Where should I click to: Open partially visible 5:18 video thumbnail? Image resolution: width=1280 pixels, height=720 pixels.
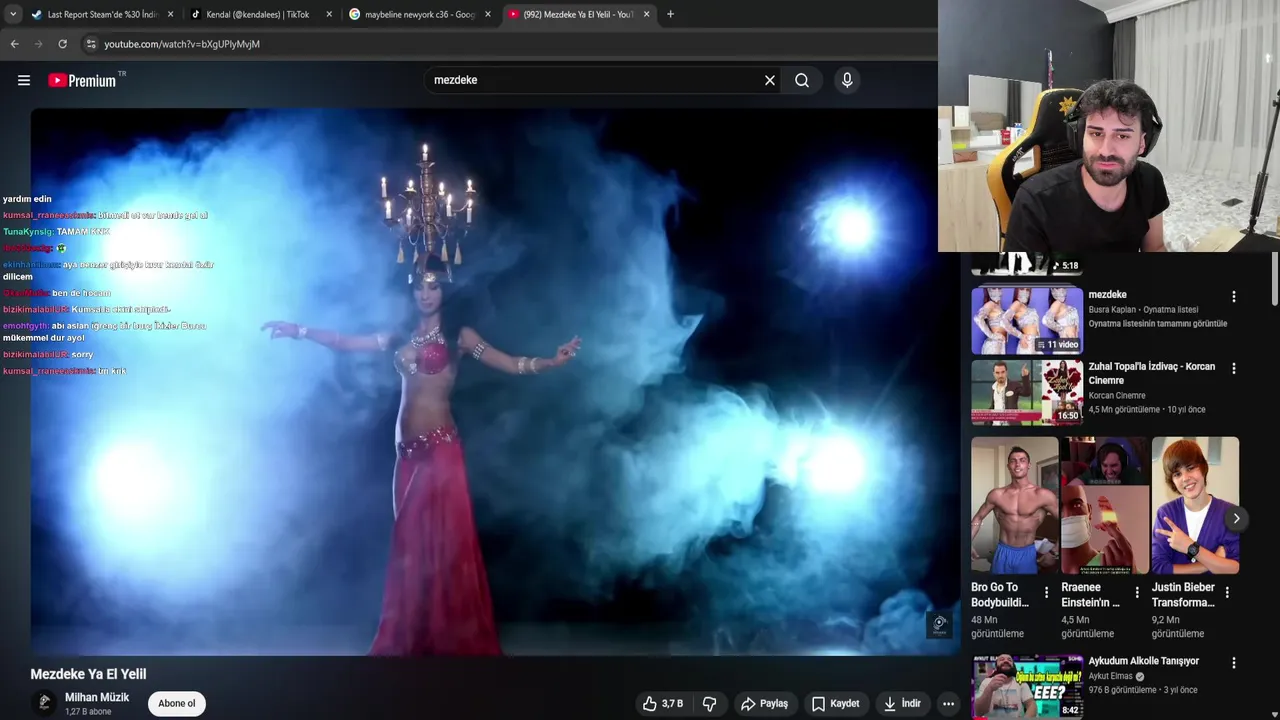[1027, 264]
